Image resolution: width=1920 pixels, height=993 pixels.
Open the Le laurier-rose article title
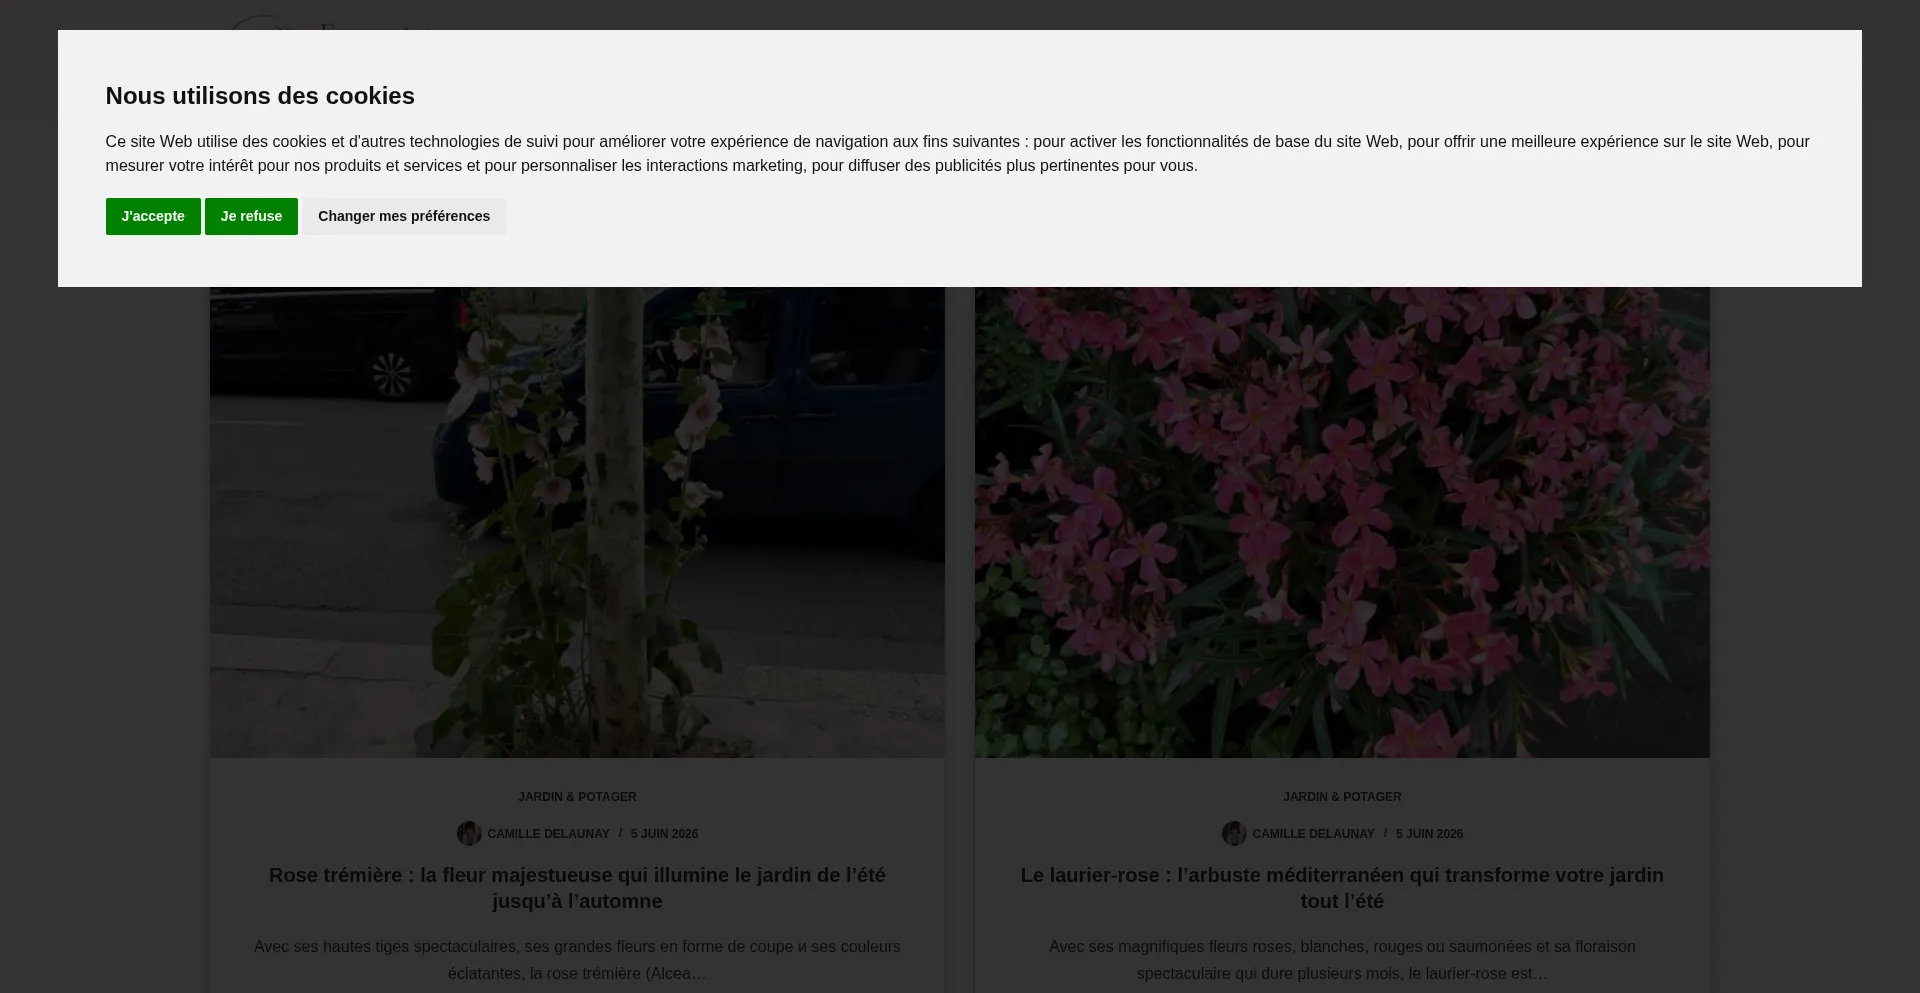tap(1342, 888)
